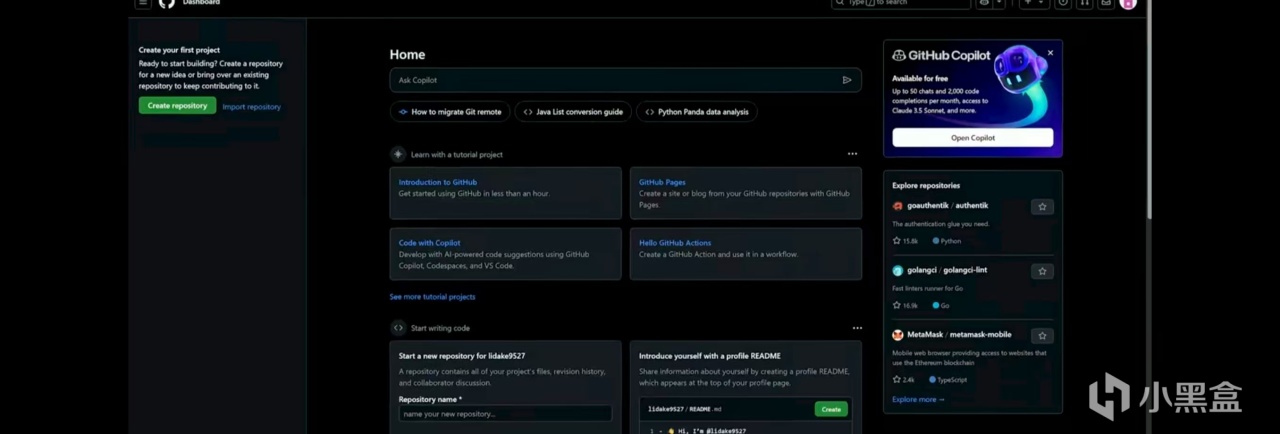Click the top search box
This screenshot has width=1280, height=434.
coord(901,3)
